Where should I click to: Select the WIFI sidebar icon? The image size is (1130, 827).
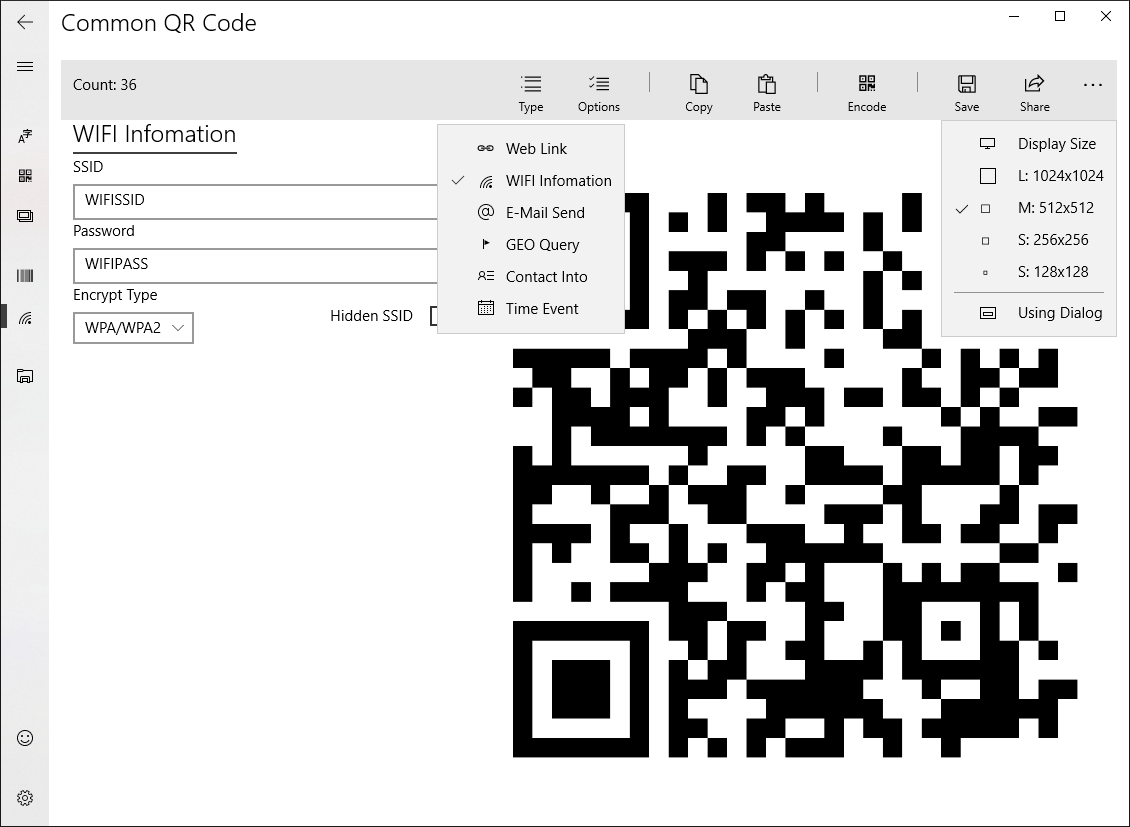pos(25,318)
